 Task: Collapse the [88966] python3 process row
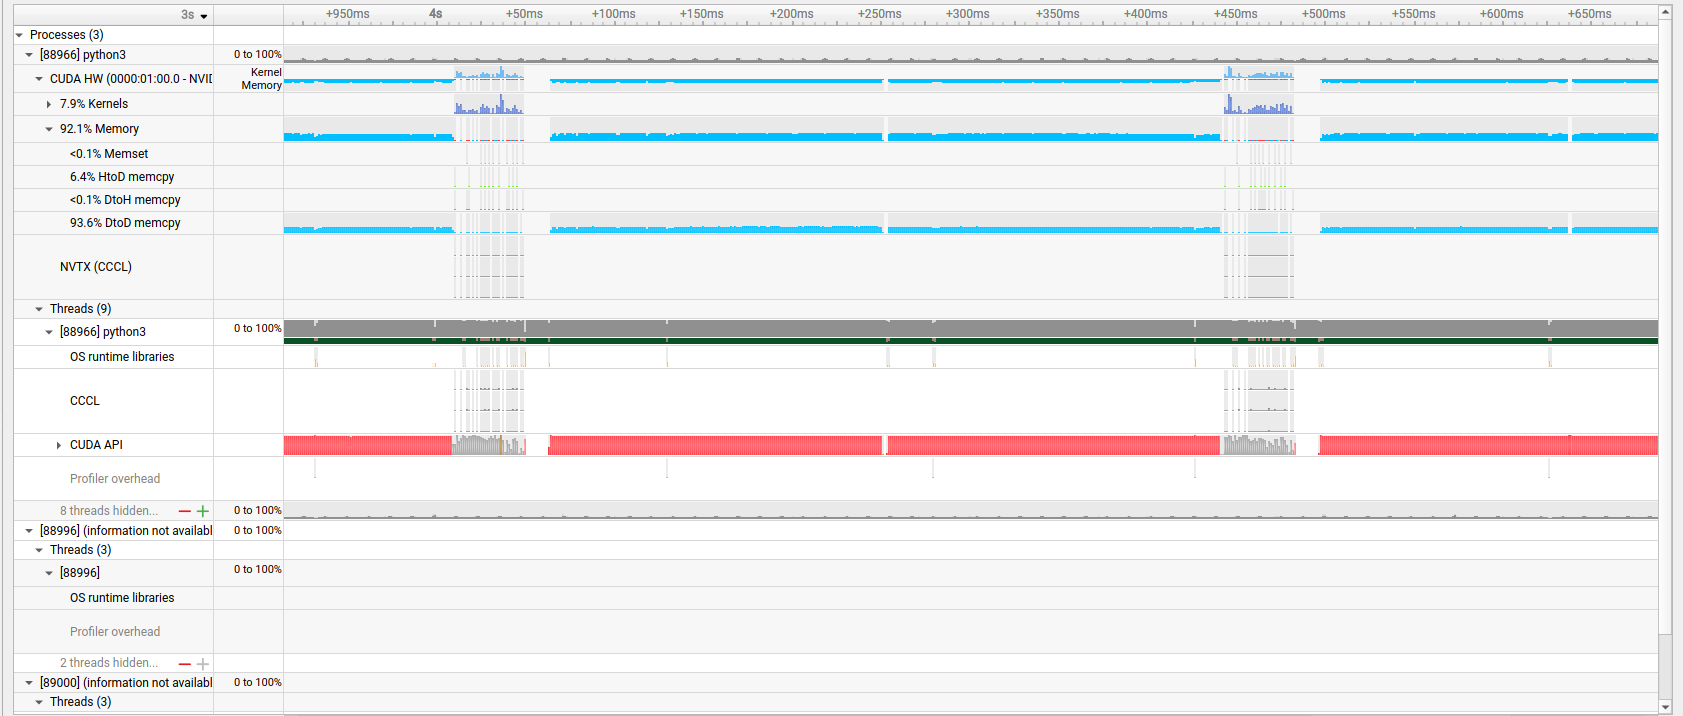click(x=29, y=55)
